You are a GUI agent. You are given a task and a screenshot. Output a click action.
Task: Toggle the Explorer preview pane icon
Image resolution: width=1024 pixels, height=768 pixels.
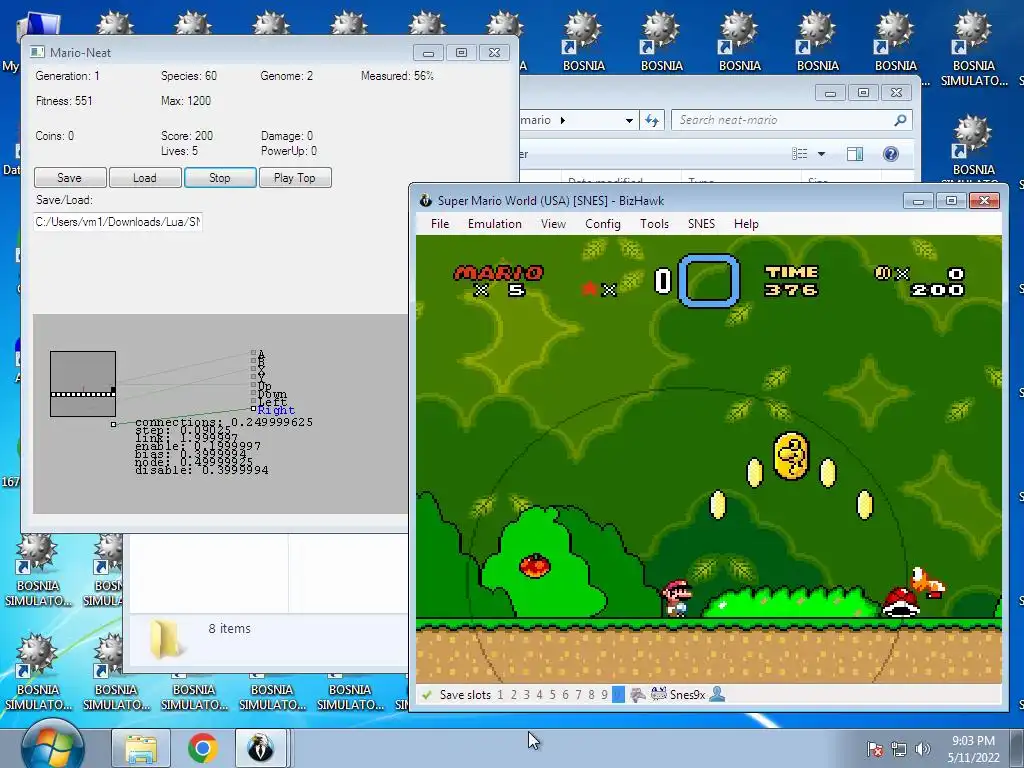[x=854, y=154]
